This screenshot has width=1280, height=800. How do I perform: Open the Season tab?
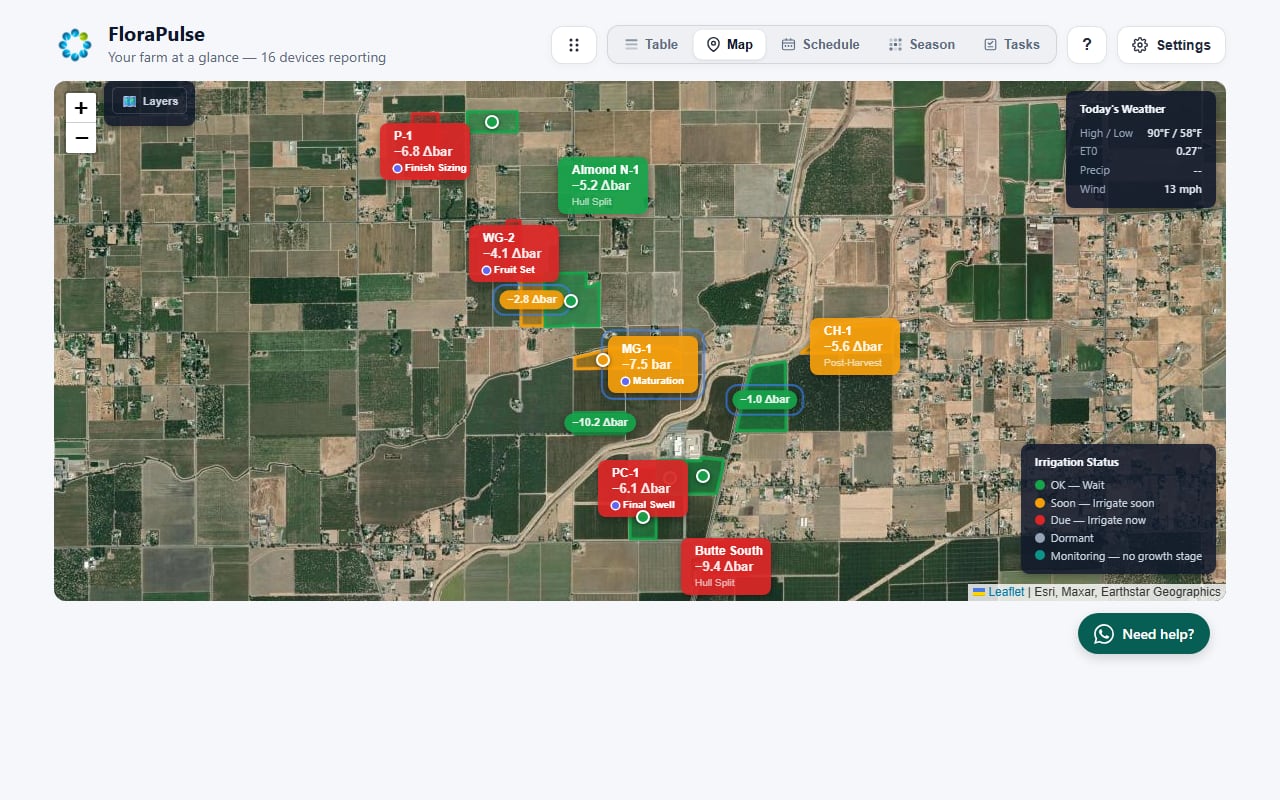pos(921,45)
